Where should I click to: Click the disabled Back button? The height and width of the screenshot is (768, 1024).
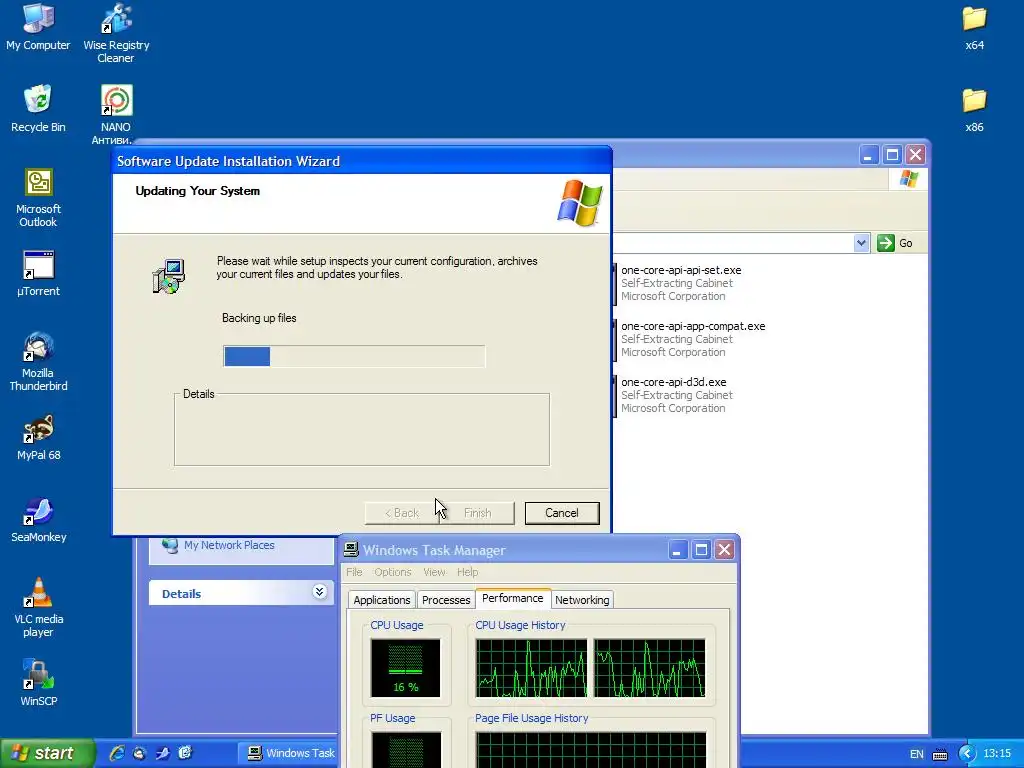402,513
